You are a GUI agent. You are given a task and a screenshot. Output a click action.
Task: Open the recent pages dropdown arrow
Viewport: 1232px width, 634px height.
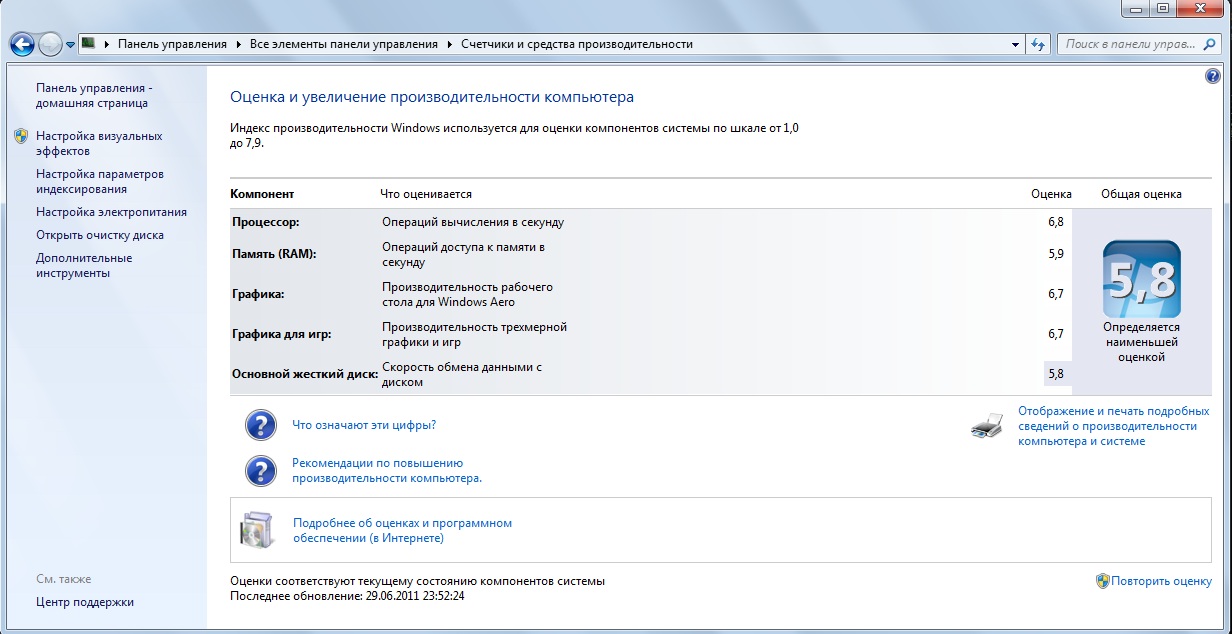71,45
